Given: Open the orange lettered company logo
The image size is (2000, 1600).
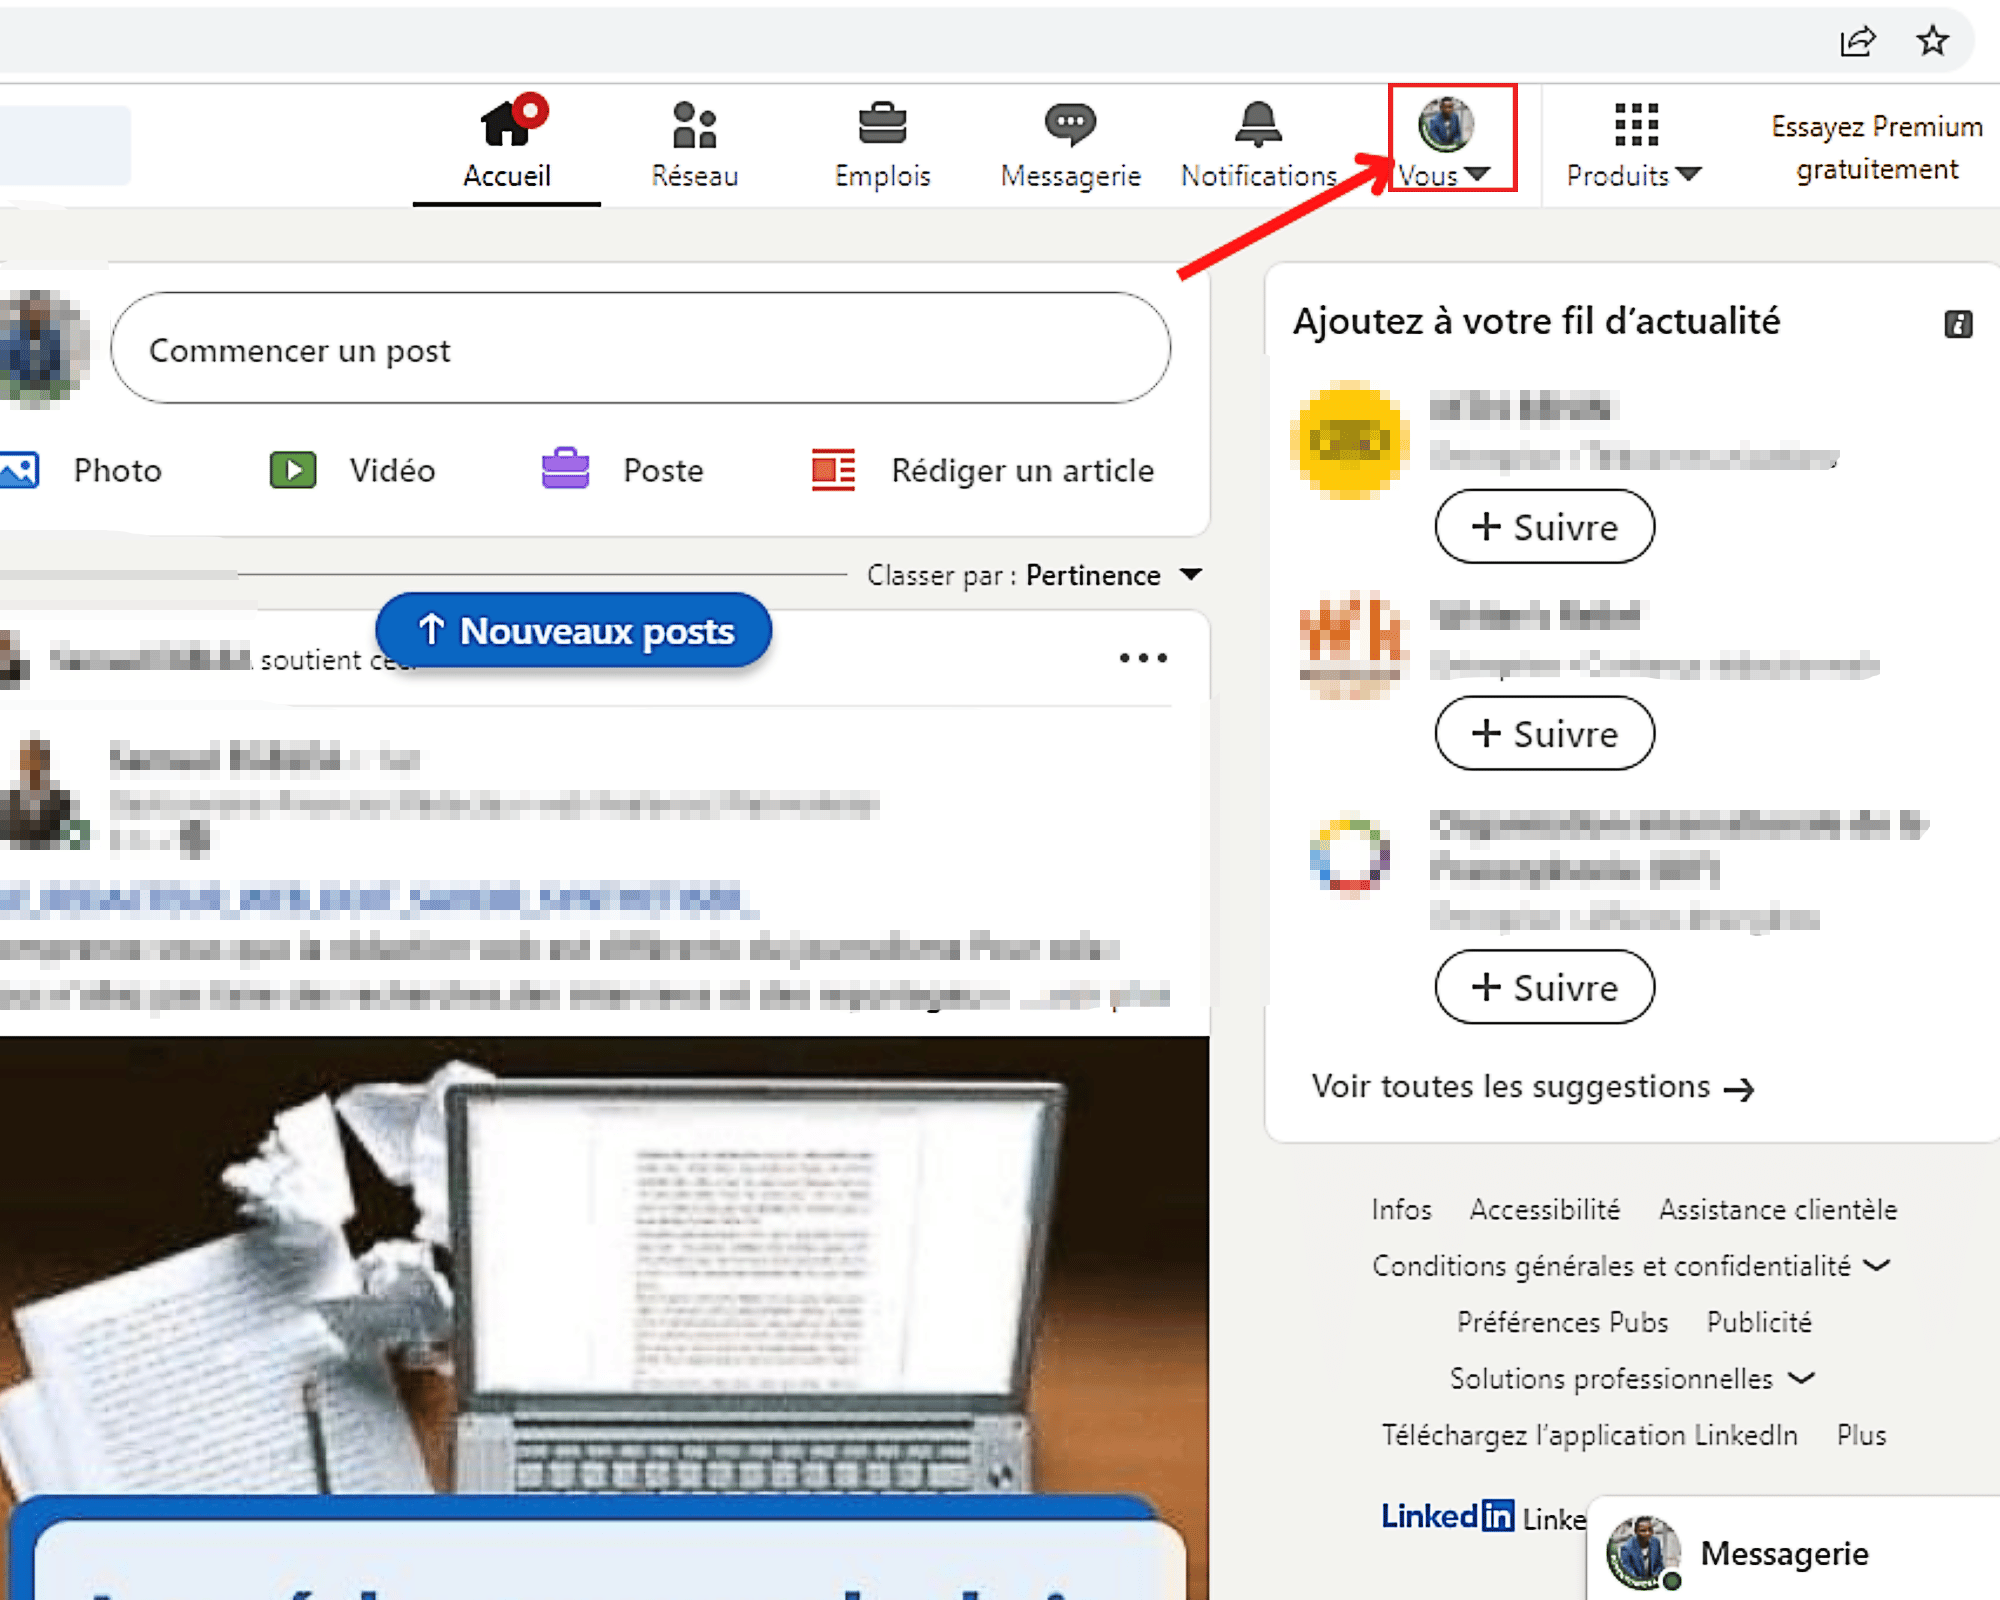Looking at the screenshot, I should (x=1352, y=645).
